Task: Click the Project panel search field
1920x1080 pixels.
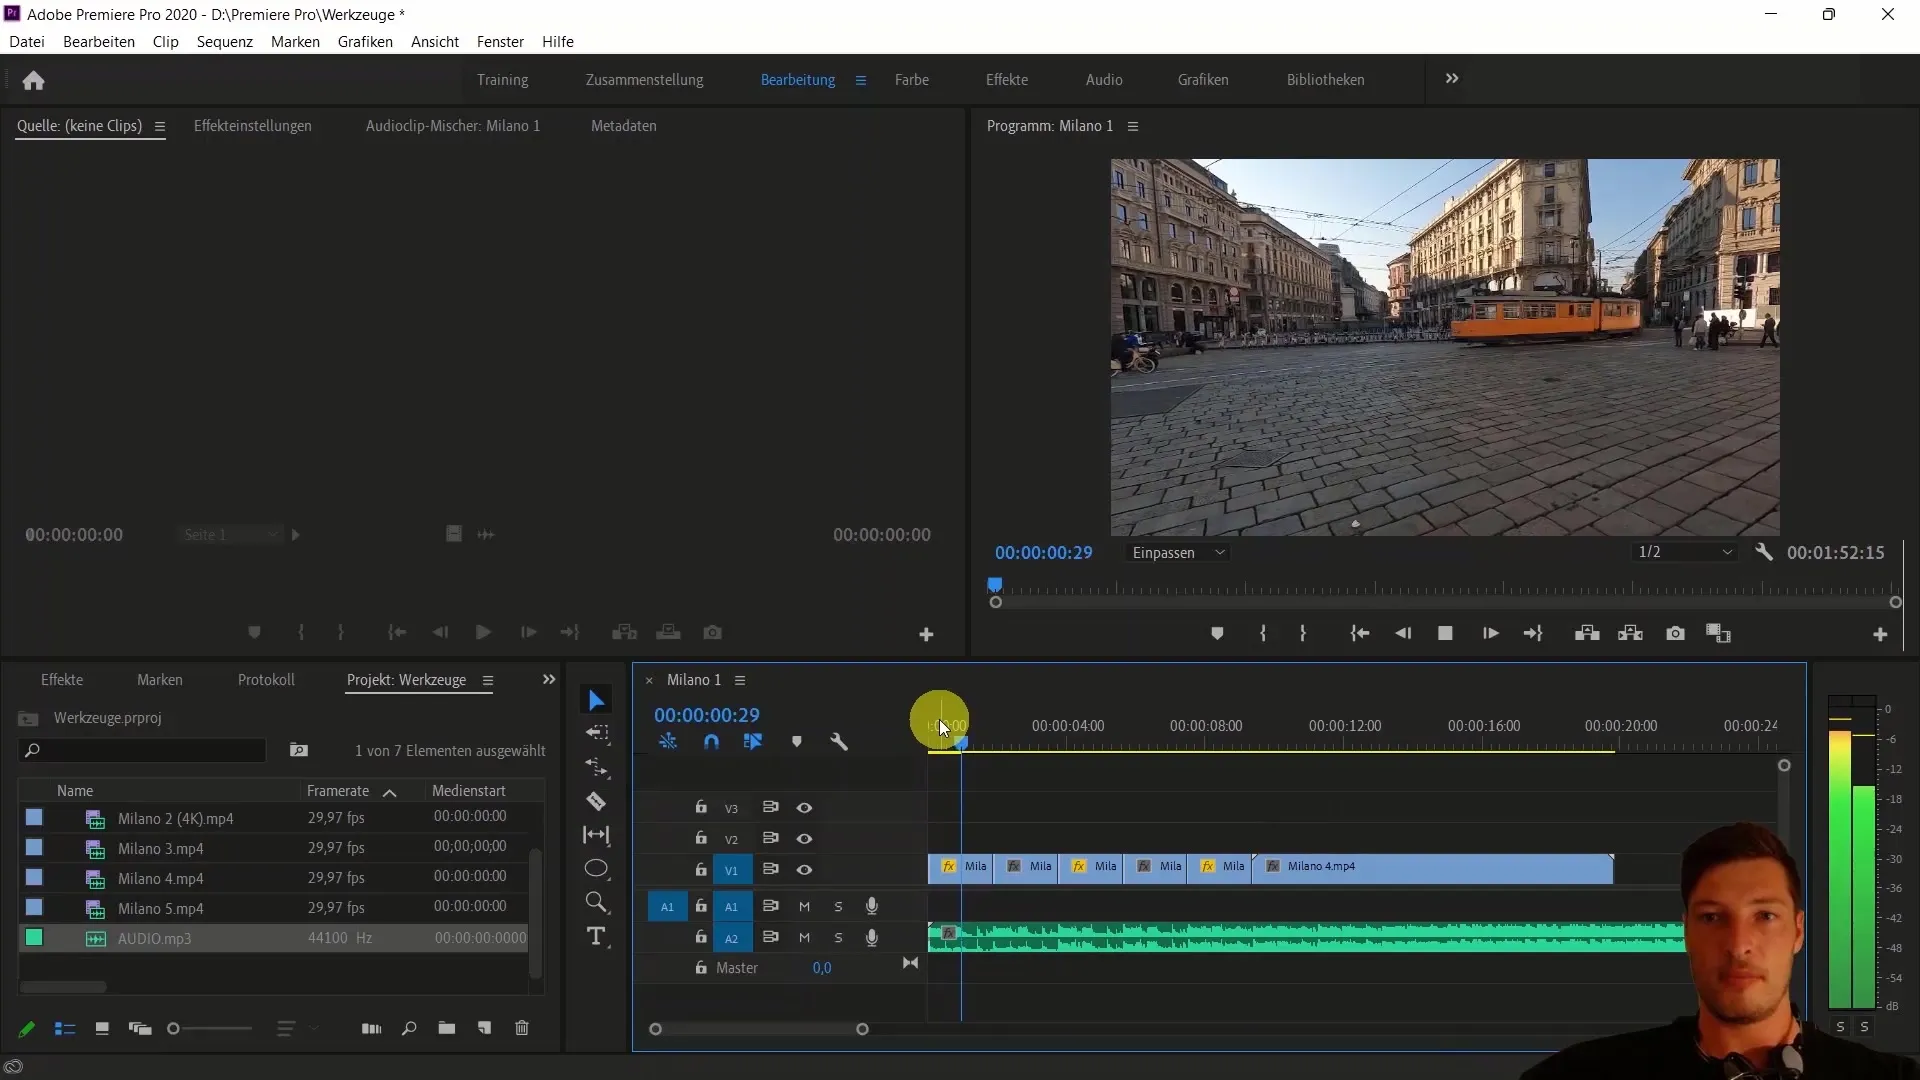Action: (143, 750)
